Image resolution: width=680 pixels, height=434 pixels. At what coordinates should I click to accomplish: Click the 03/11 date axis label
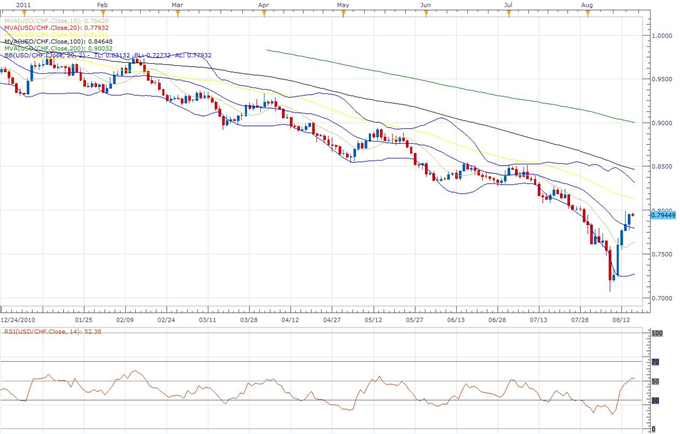[x=208, y=320]
